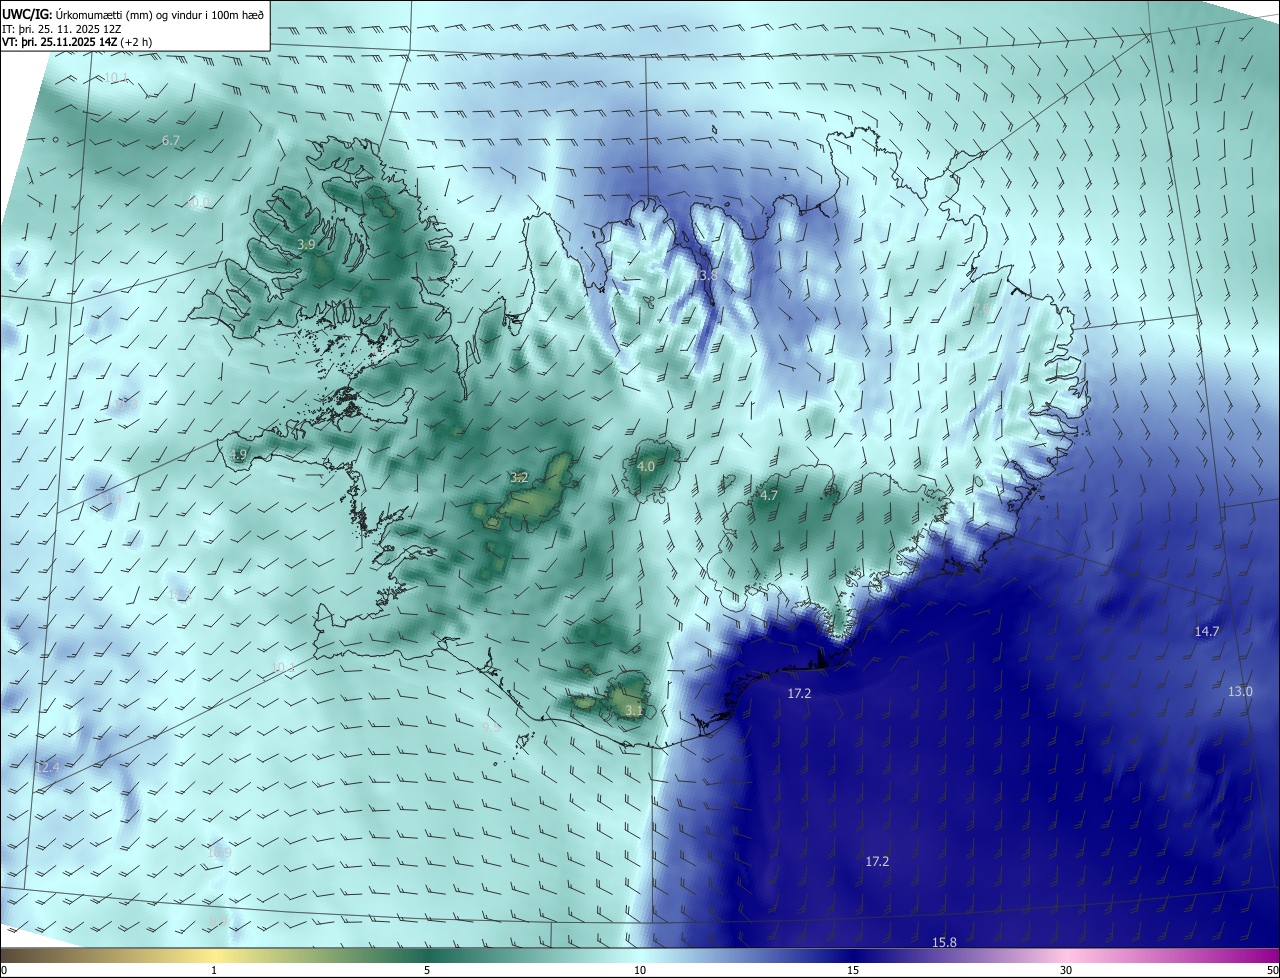Screen dimensions: 1280x978
Task: Click the 13.0 value label
Action: tap(1240, 691)
